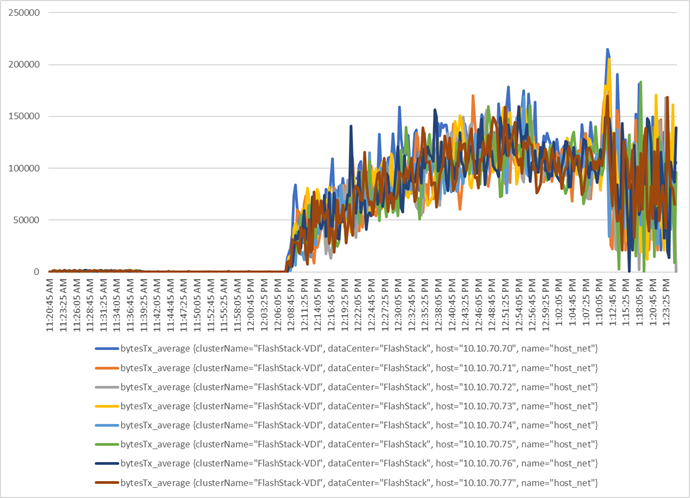The height and width of the screenshot is (498, 690).
Task: Click the orange legend swatch for host 10.10.70.71
Action: (x=107, y=368)
